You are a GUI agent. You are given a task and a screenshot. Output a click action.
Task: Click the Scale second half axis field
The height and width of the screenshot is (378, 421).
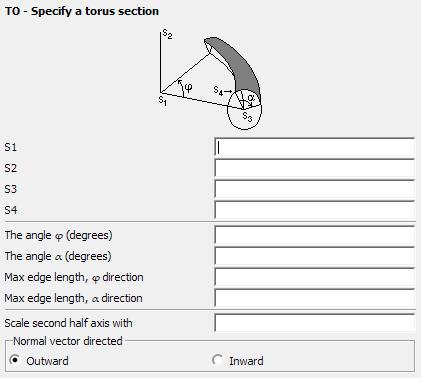[315, 323]
